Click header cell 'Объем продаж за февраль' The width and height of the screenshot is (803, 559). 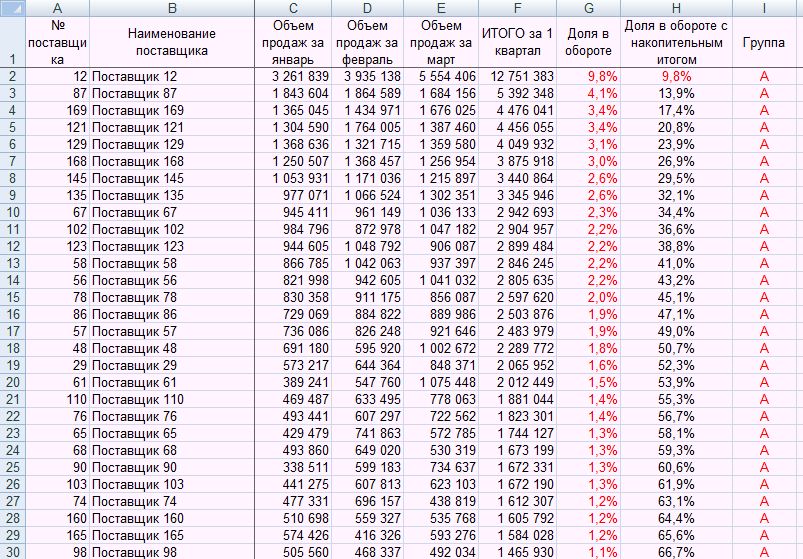click(367, 42)
